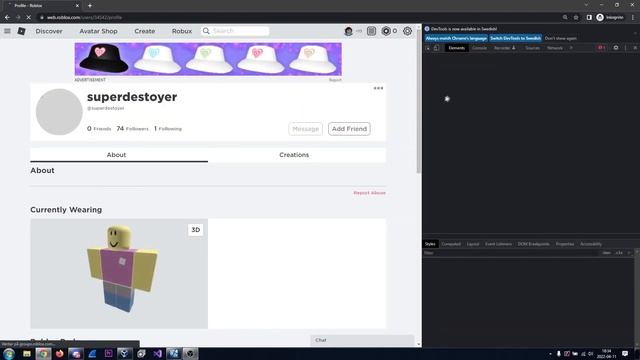
Task: Click the Robux balance icon
Action: point(386,31)
